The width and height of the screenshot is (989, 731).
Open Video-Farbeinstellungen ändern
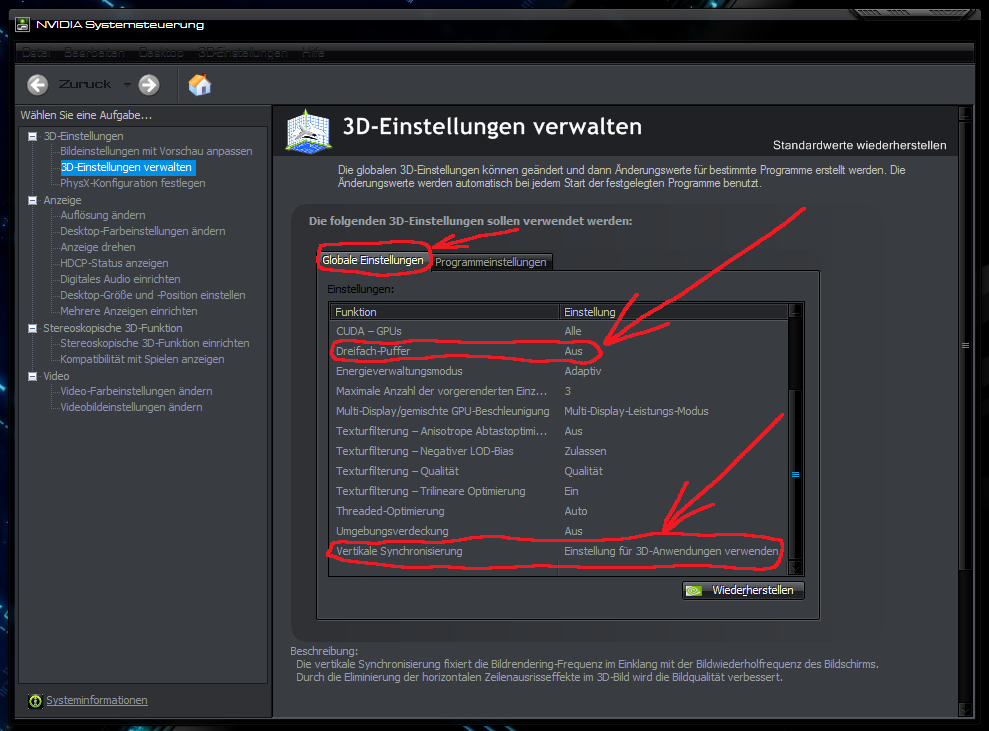tap(136, 391)
